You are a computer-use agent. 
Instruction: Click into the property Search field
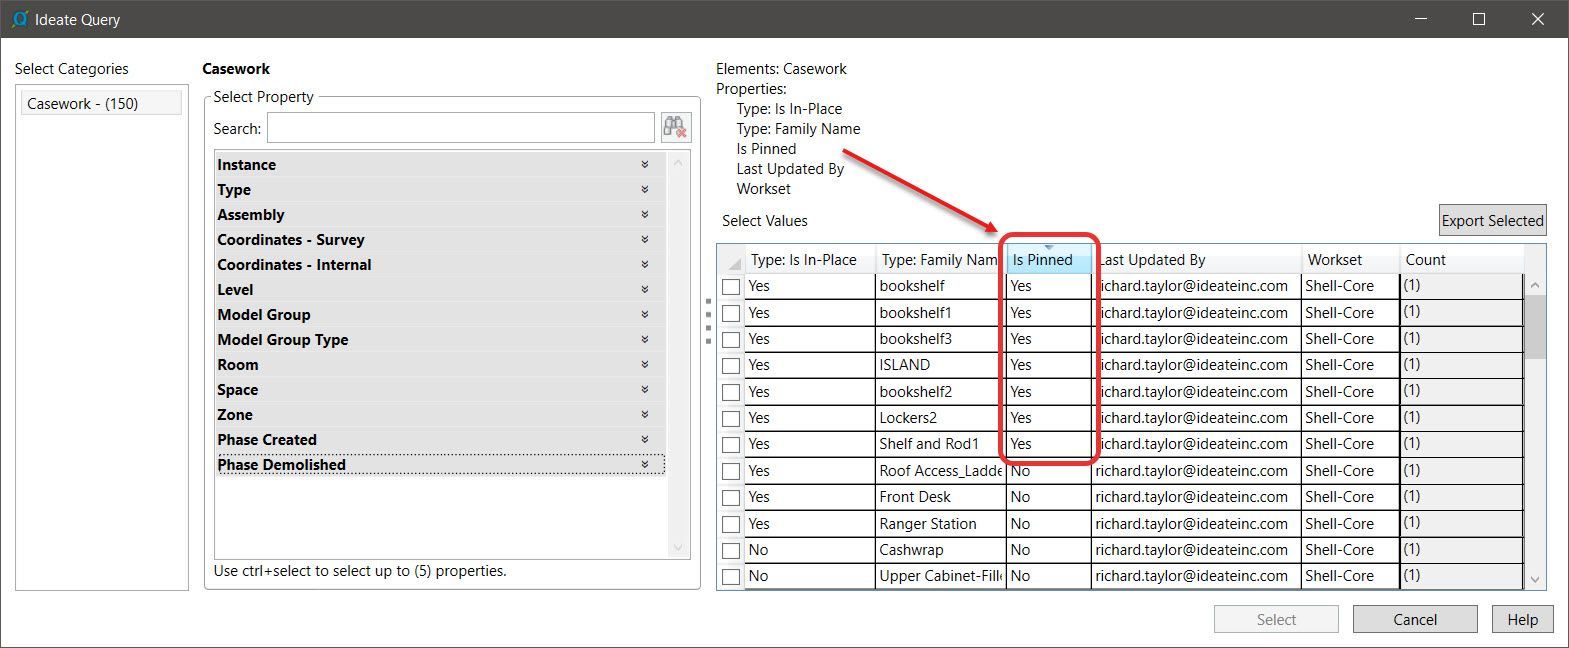coord(461,128)
